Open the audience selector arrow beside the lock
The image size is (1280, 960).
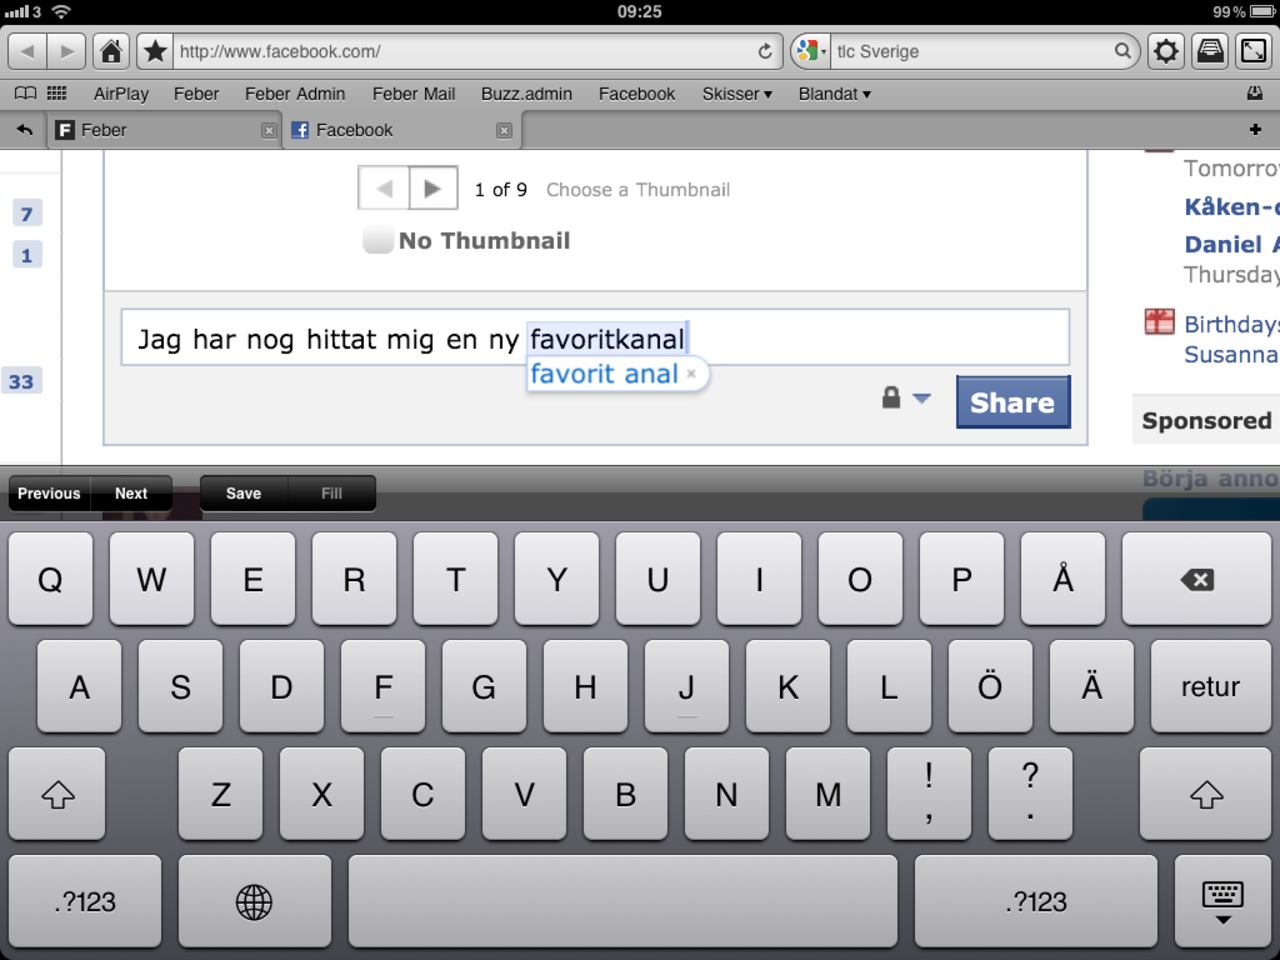click(921, 399)
